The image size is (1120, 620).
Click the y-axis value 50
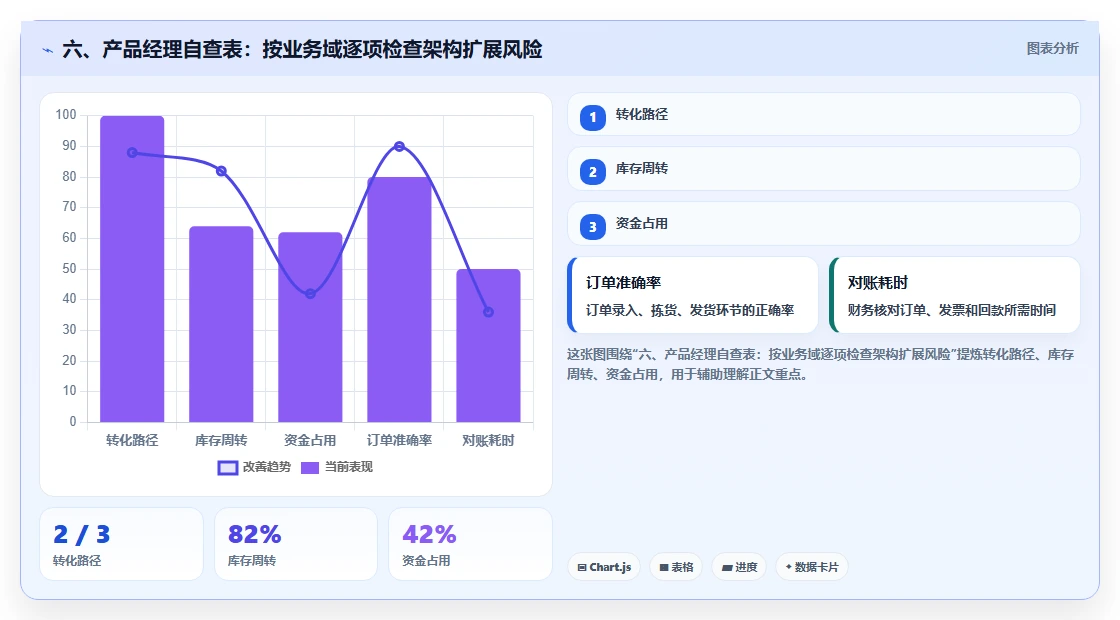point(69,269)
